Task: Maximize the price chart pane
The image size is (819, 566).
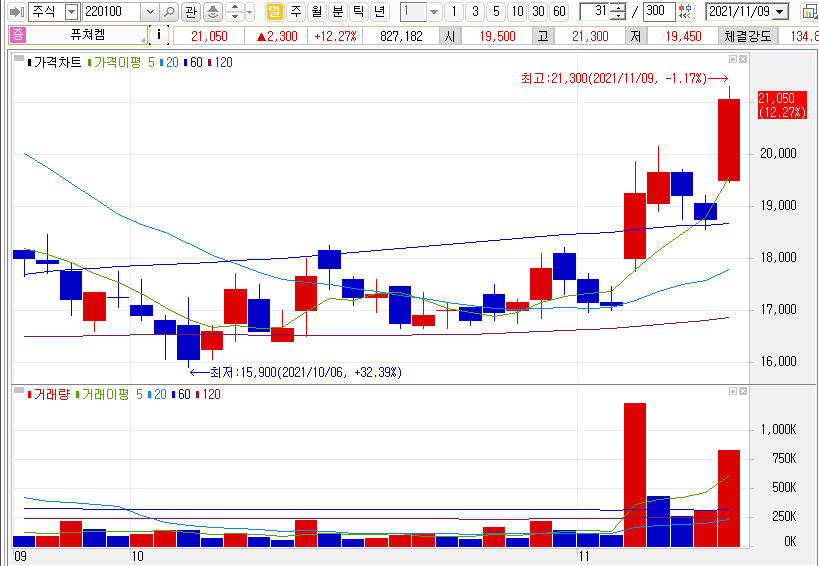Action: [733, 59]
